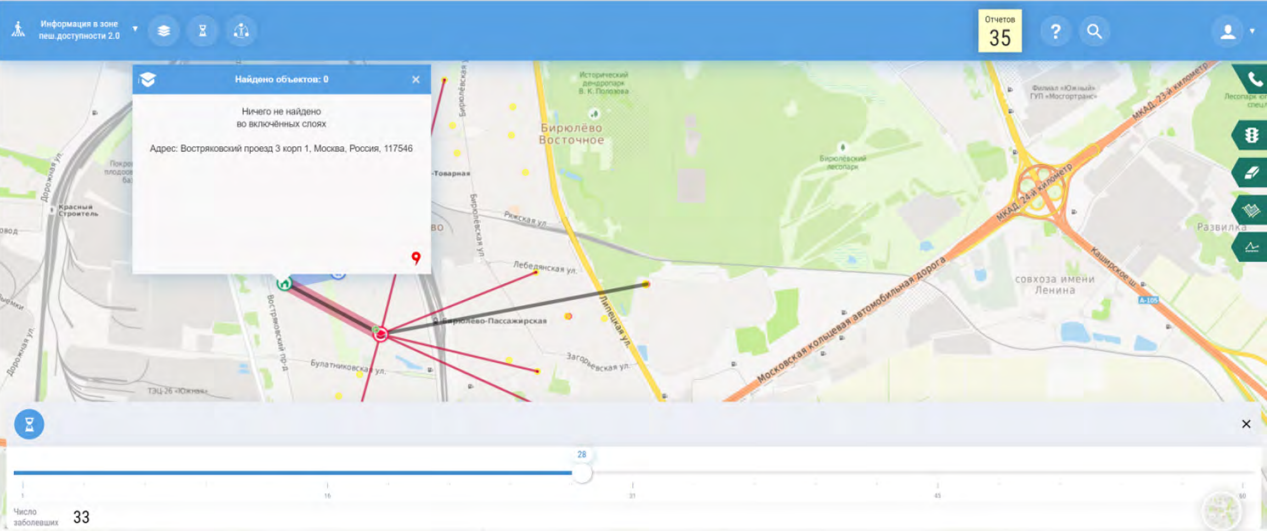Open the user profile avatar menu
The width and height of the screenshot is (1268, 531).
tap(1227, 31)
